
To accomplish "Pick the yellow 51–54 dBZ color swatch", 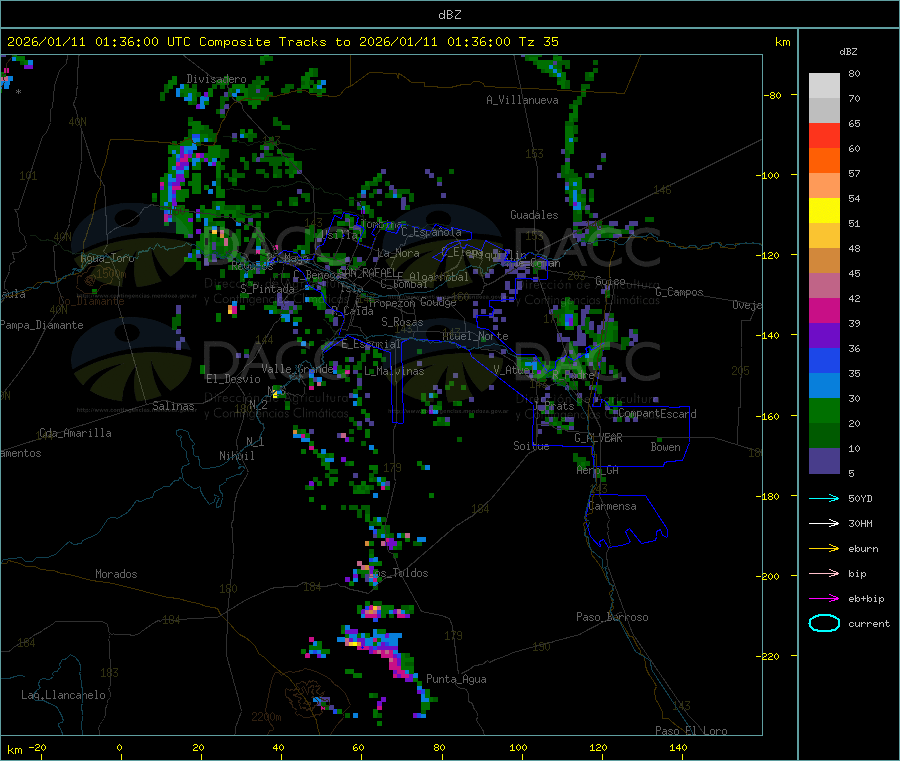I will tap(824, 211).
